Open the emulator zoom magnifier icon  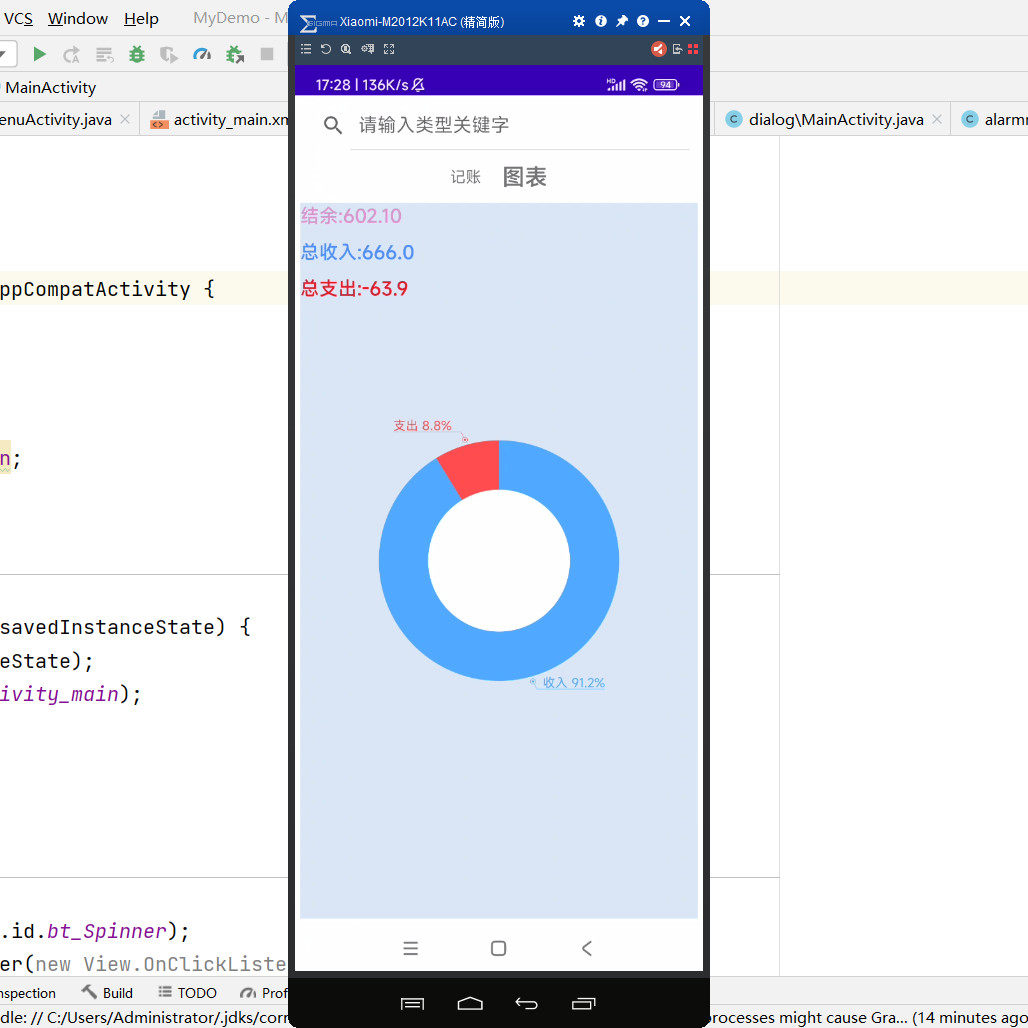(345, 48)
